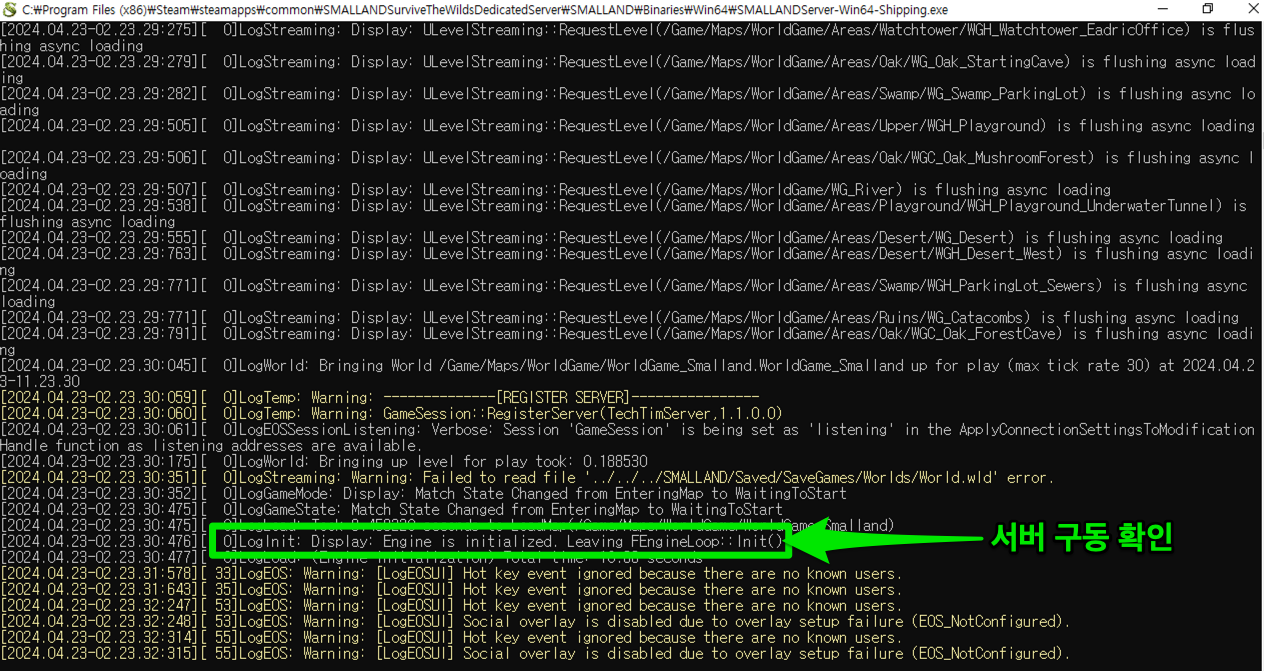Select the WG_Swamp_ParkingLot RequestLevel log line

coord(628,102)
